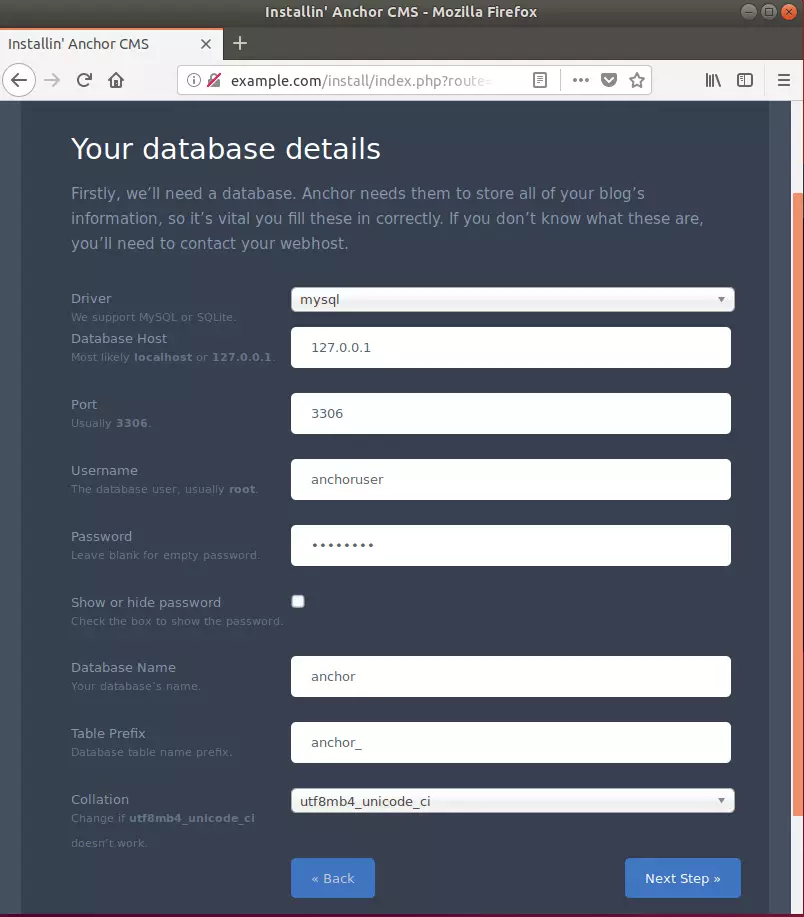Click the 'Table Prefix' label
Screen dimensions: 804x917
pyautogui.click(x=108, y=733)
